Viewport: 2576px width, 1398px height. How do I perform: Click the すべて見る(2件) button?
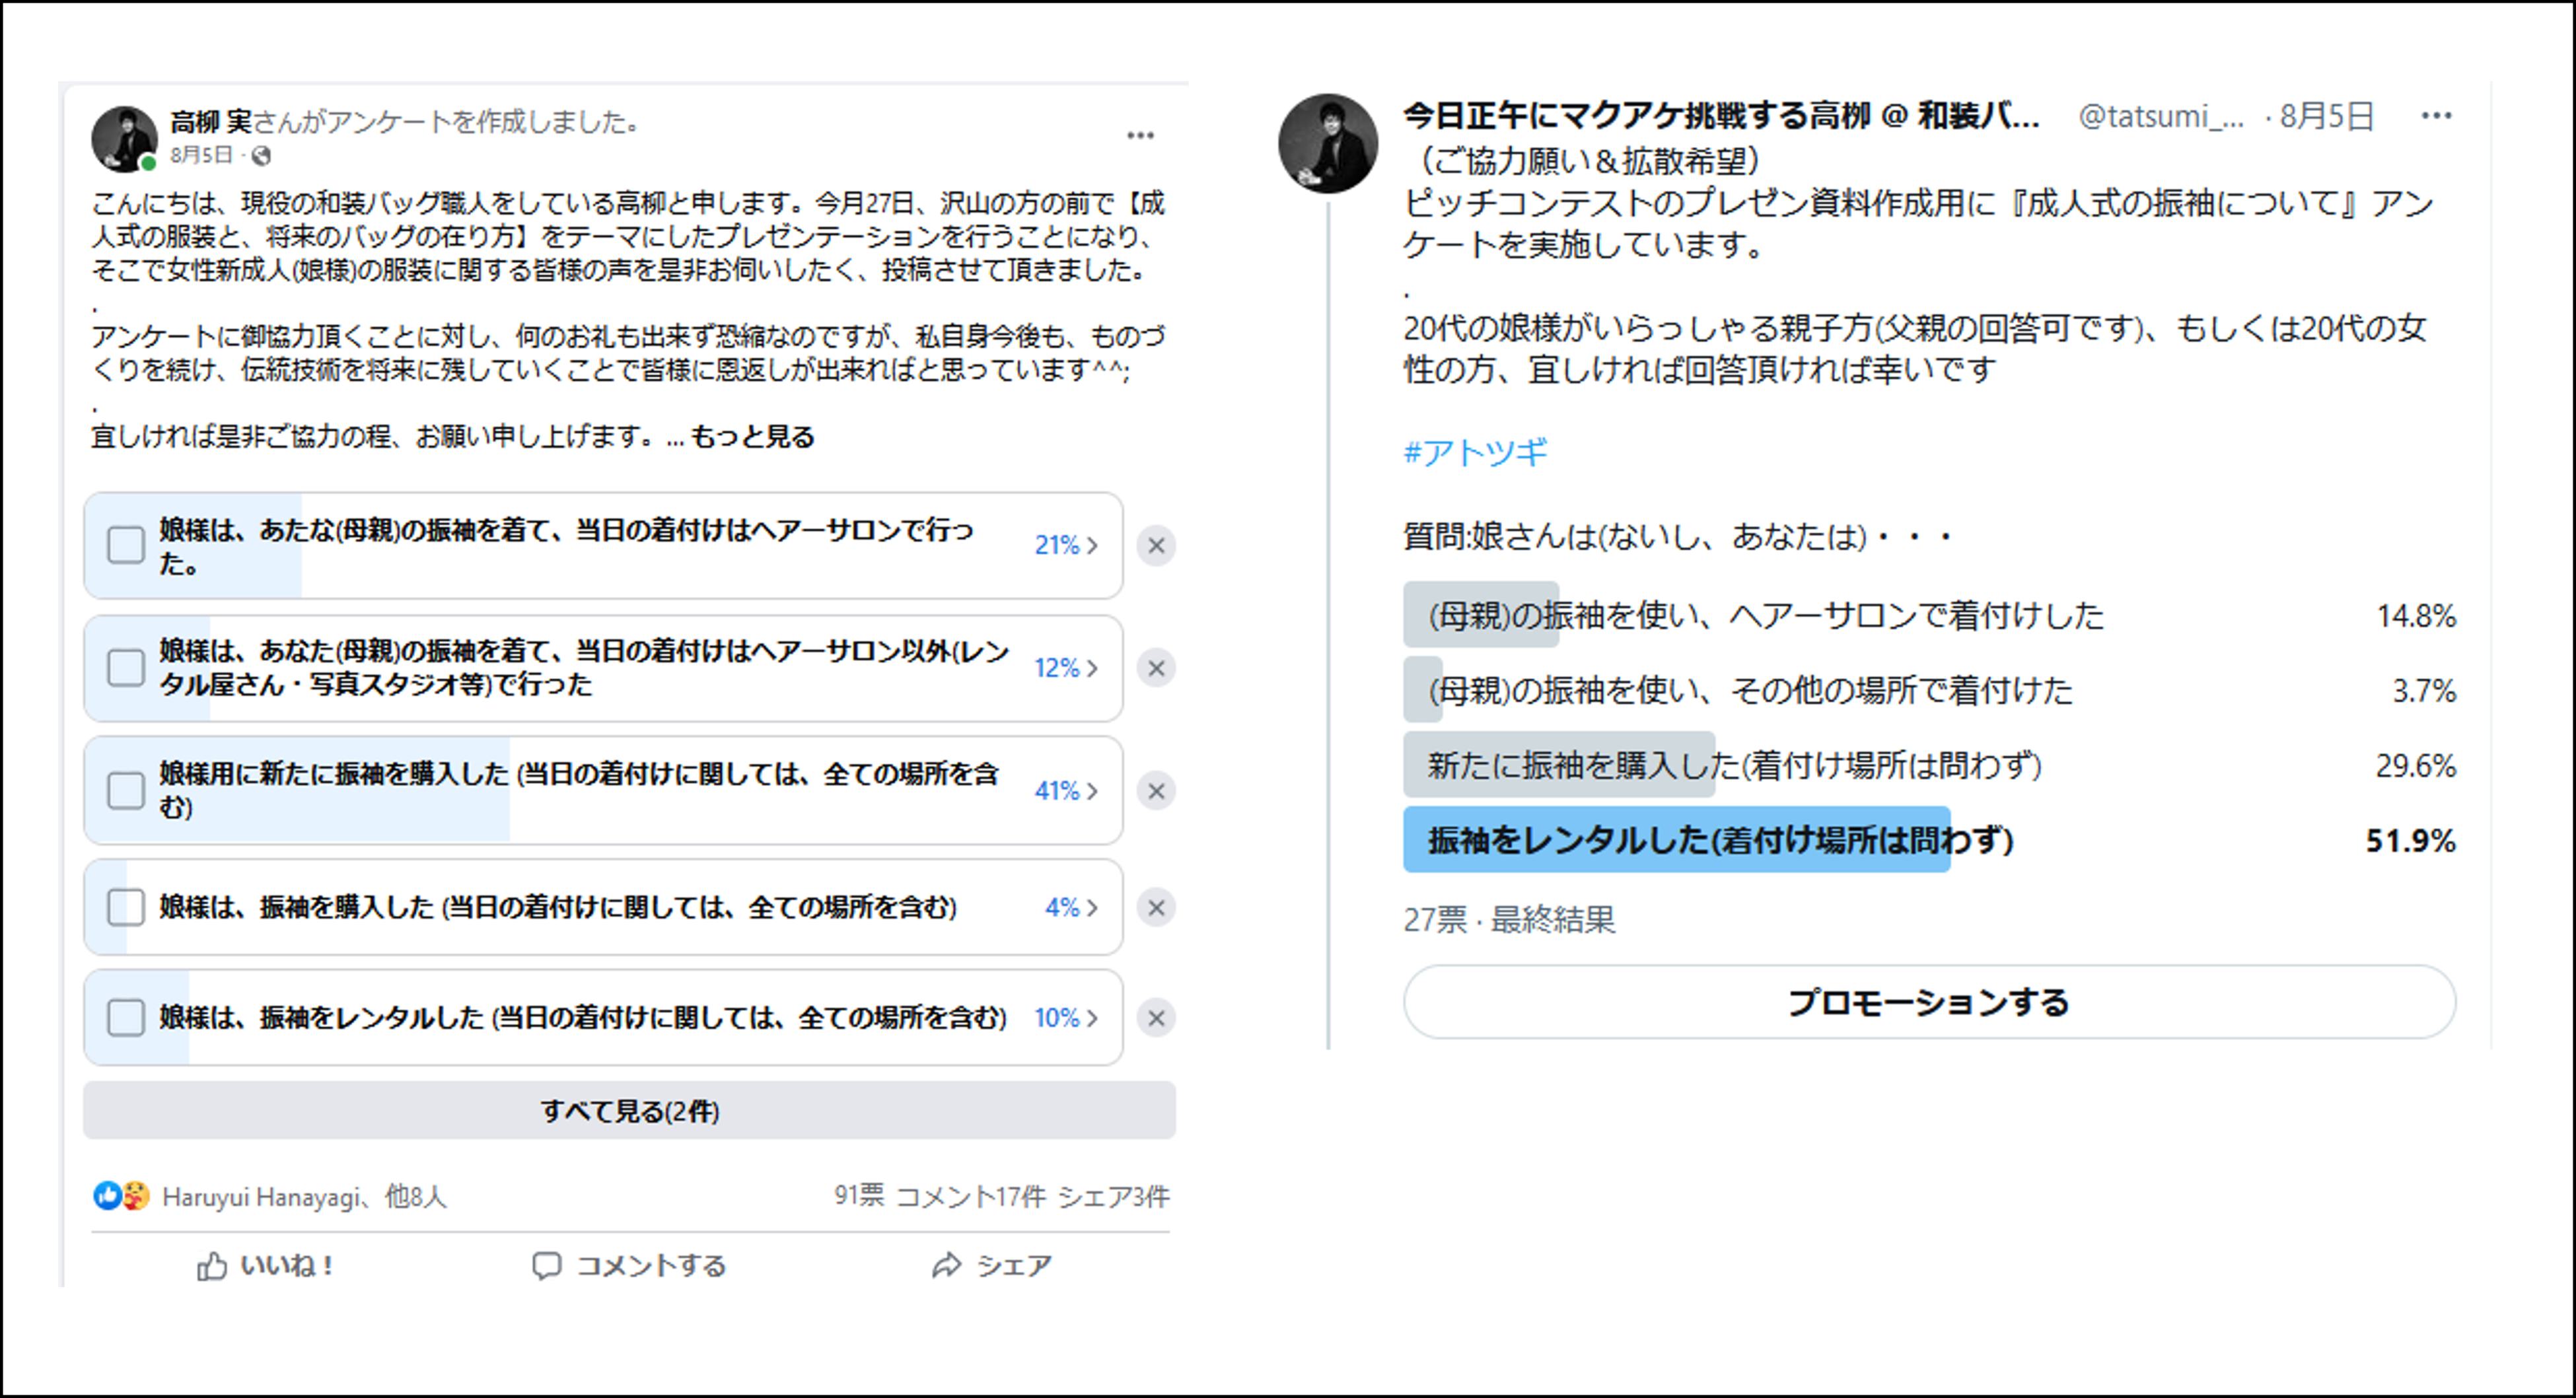click(x=629, y=1111)
